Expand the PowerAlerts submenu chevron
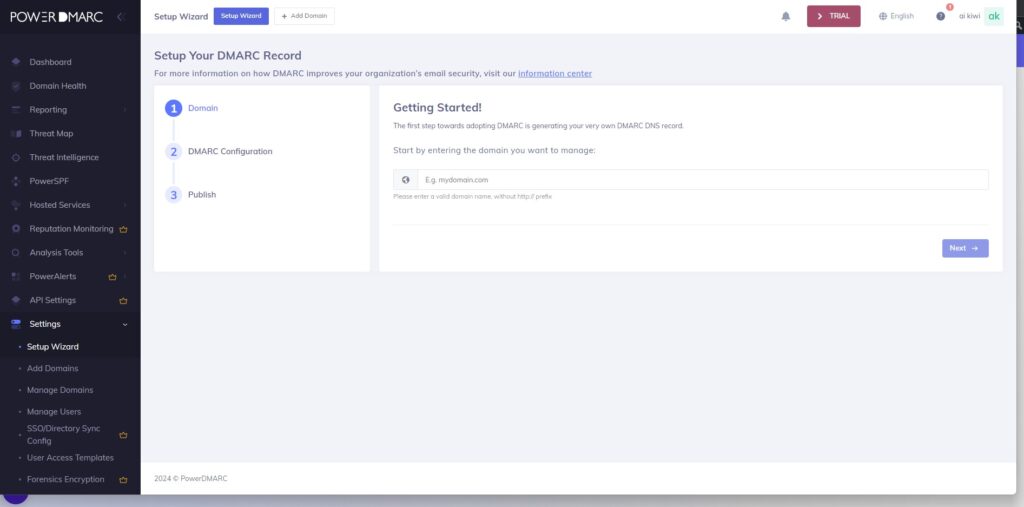Image resolution: width=1024 pixels, height=507 pixels. coord(125,276)
